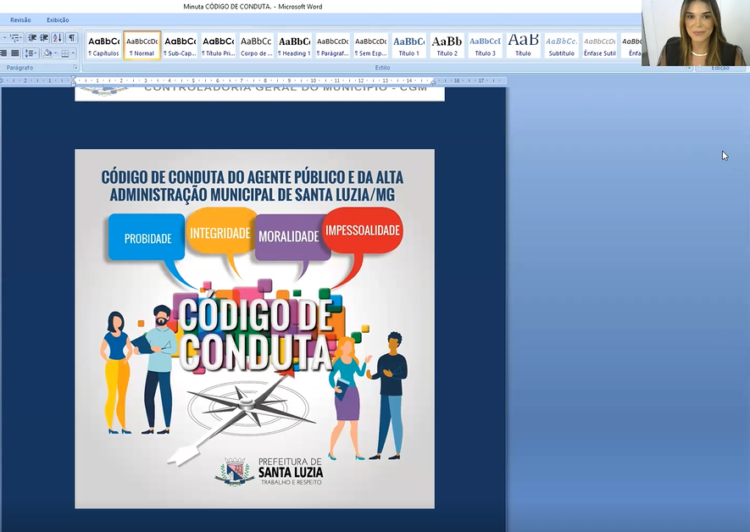Open the line spacing dropdown

[31, 53]
